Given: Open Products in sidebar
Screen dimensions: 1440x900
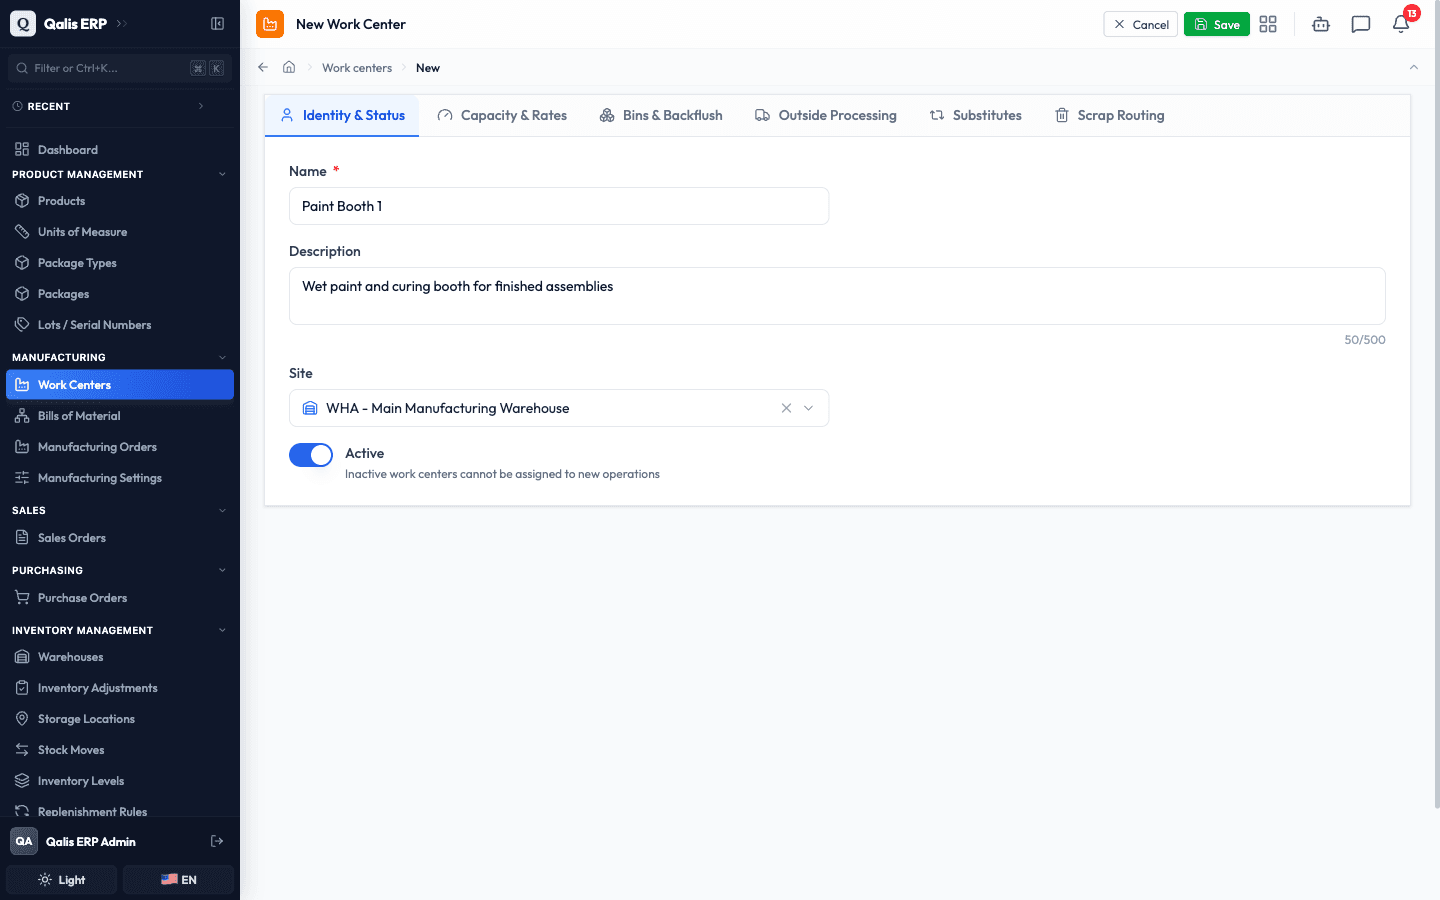Looking at the screenshot, I should [x=120, y=201].
